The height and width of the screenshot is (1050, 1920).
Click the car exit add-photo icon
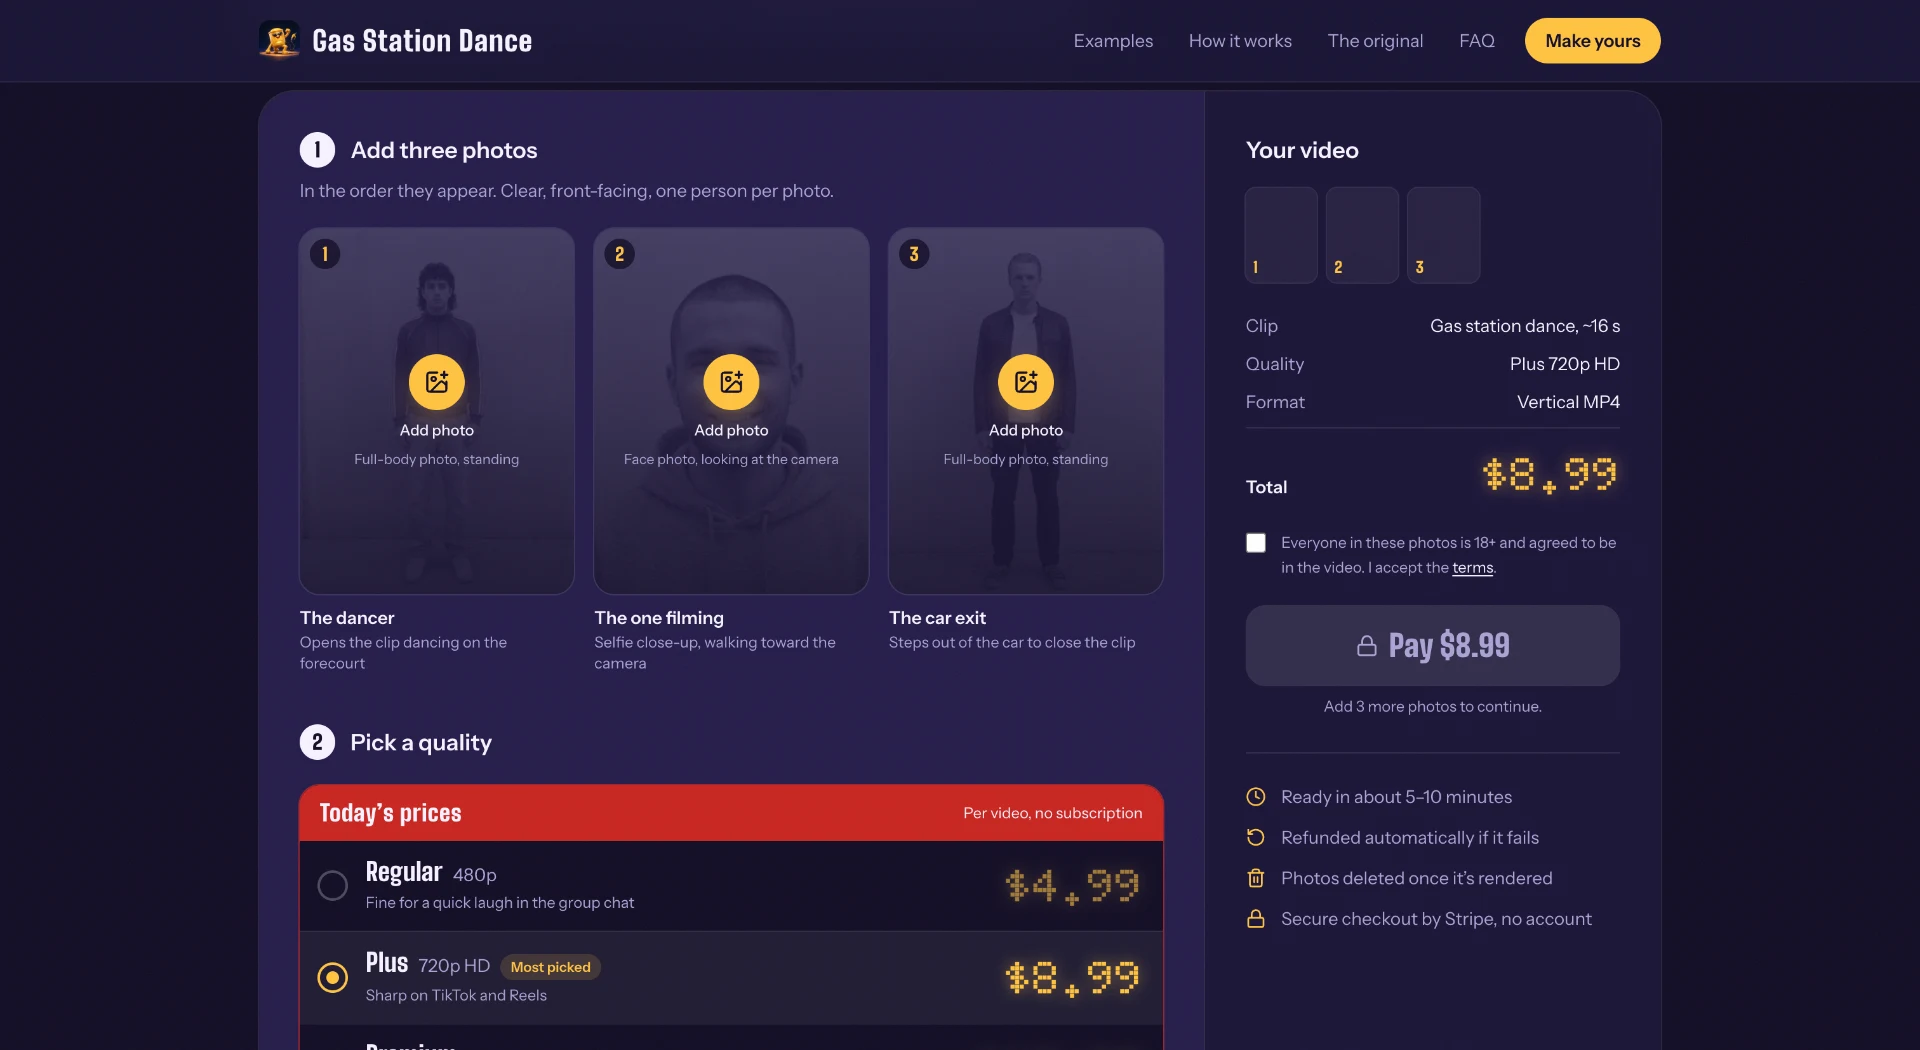(1026, 382)
